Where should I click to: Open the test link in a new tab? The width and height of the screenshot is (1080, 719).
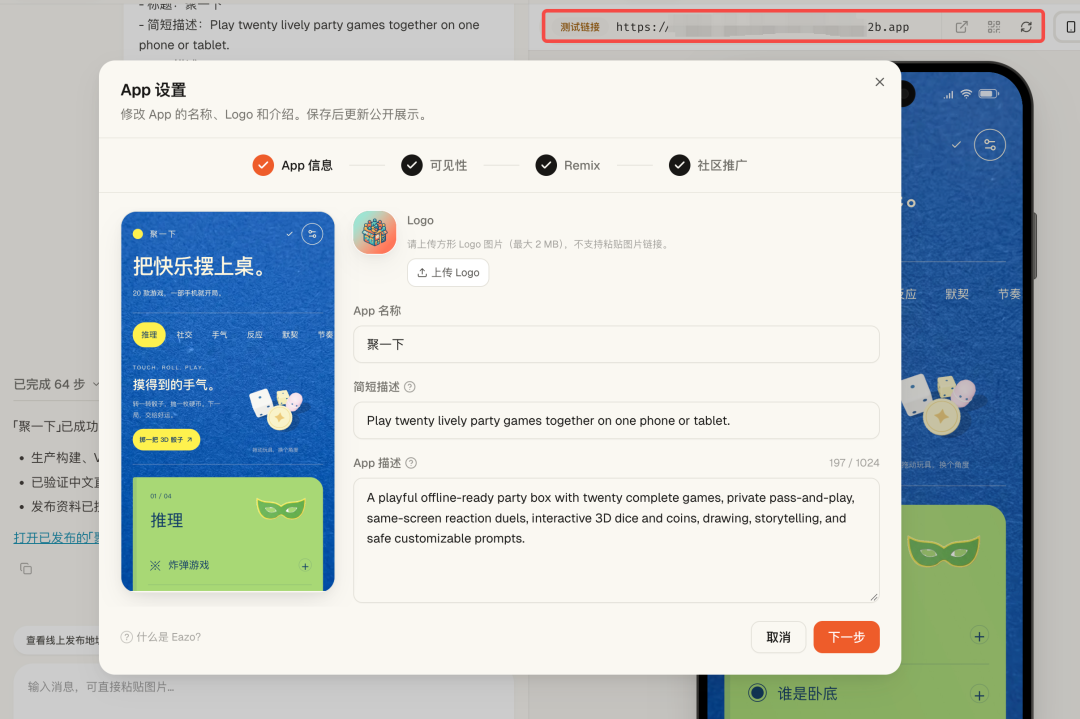pos(962,27)
